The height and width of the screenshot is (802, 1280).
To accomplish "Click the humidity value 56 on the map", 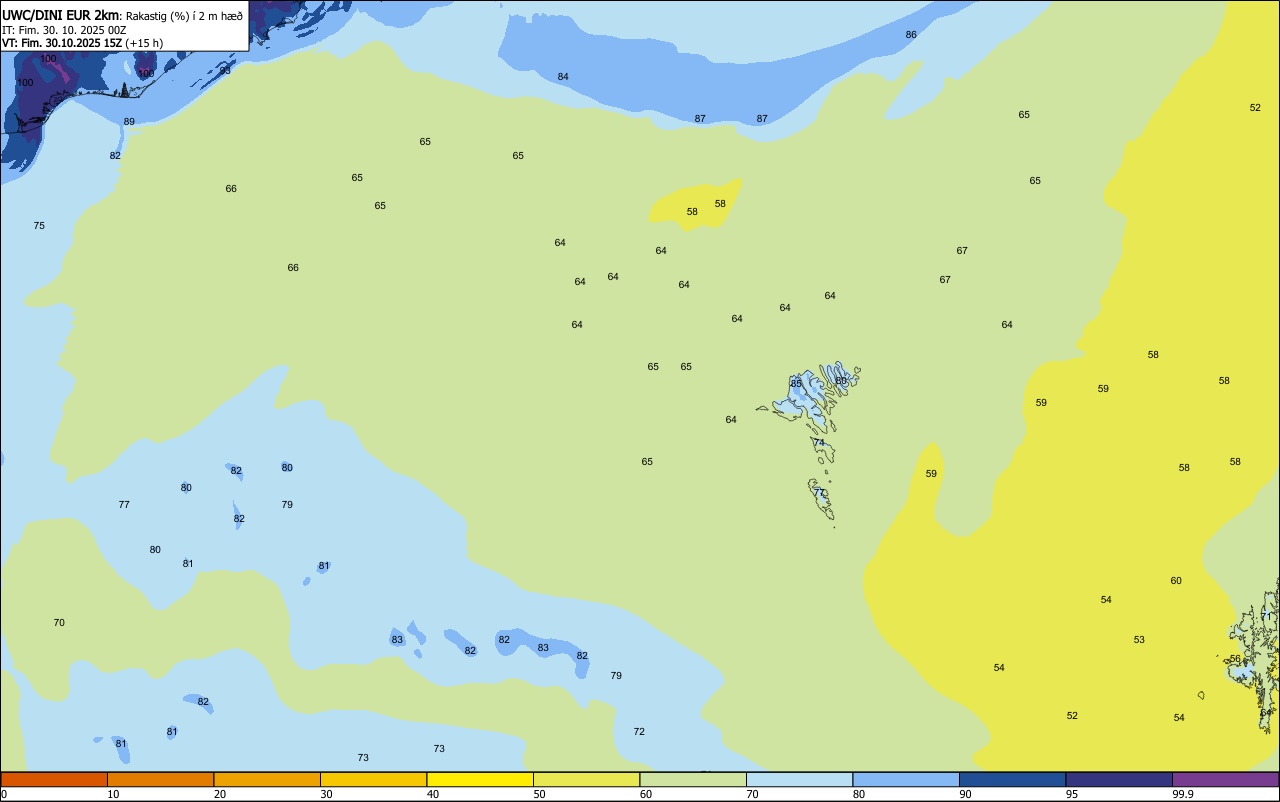I will pos(1235,659).
